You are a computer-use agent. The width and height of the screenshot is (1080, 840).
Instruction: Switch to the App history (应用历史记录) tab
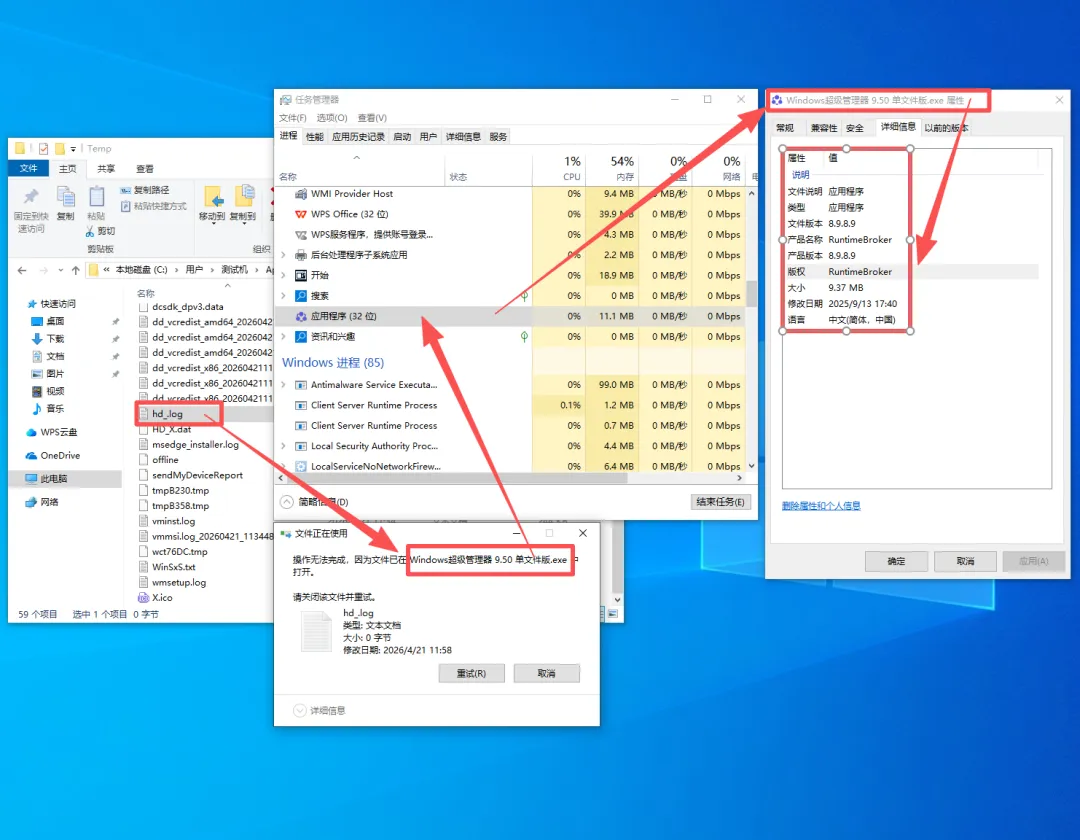[x=358, y=137]
